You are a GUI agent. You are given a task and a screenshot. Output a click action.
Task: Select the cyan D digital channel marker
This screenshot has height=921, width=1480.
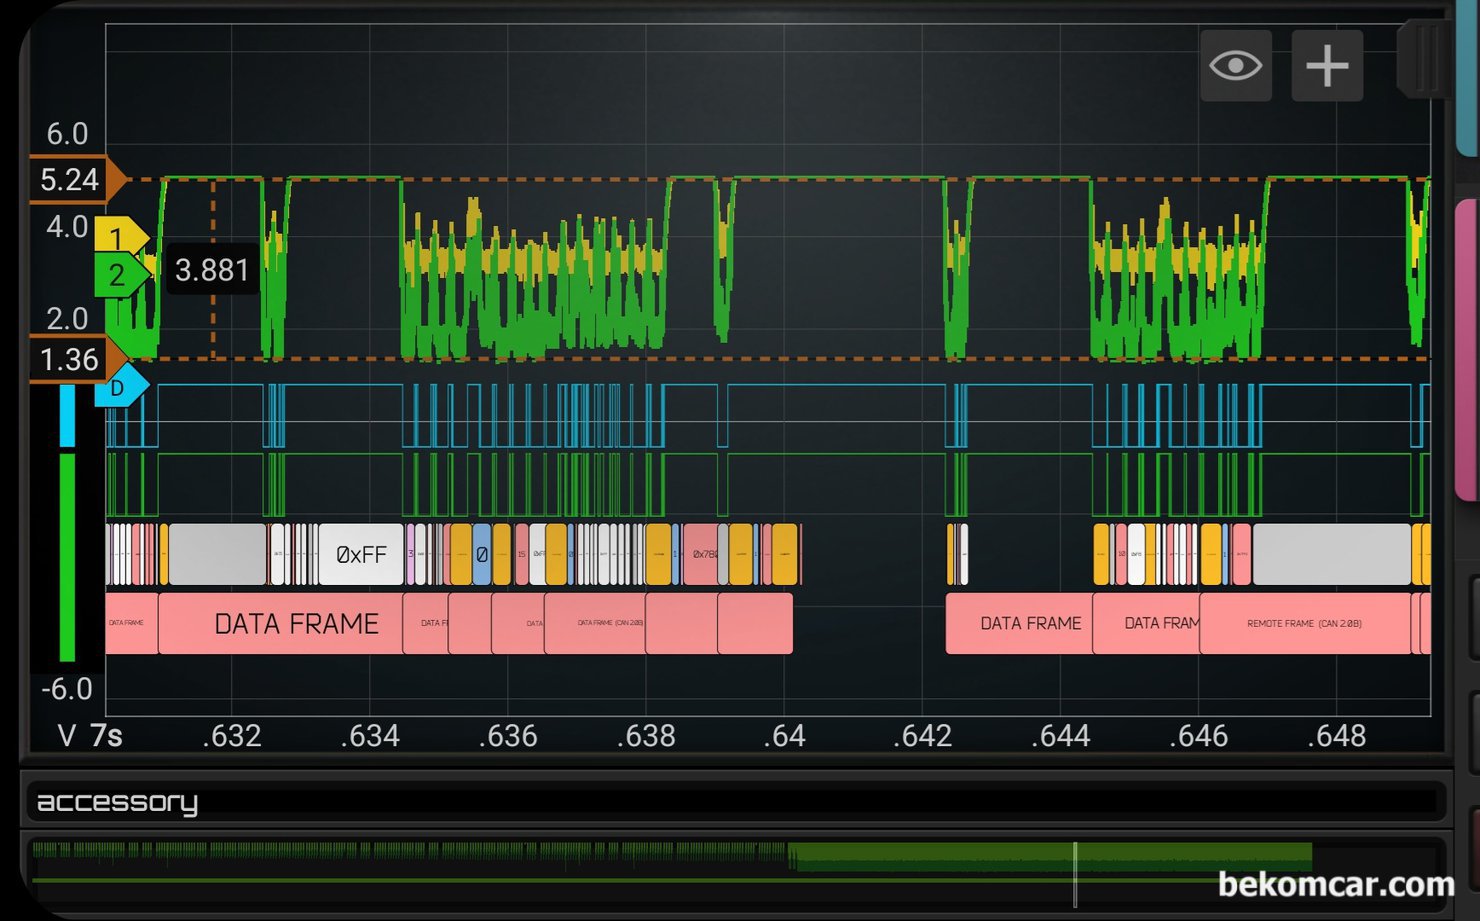(118, 387)
